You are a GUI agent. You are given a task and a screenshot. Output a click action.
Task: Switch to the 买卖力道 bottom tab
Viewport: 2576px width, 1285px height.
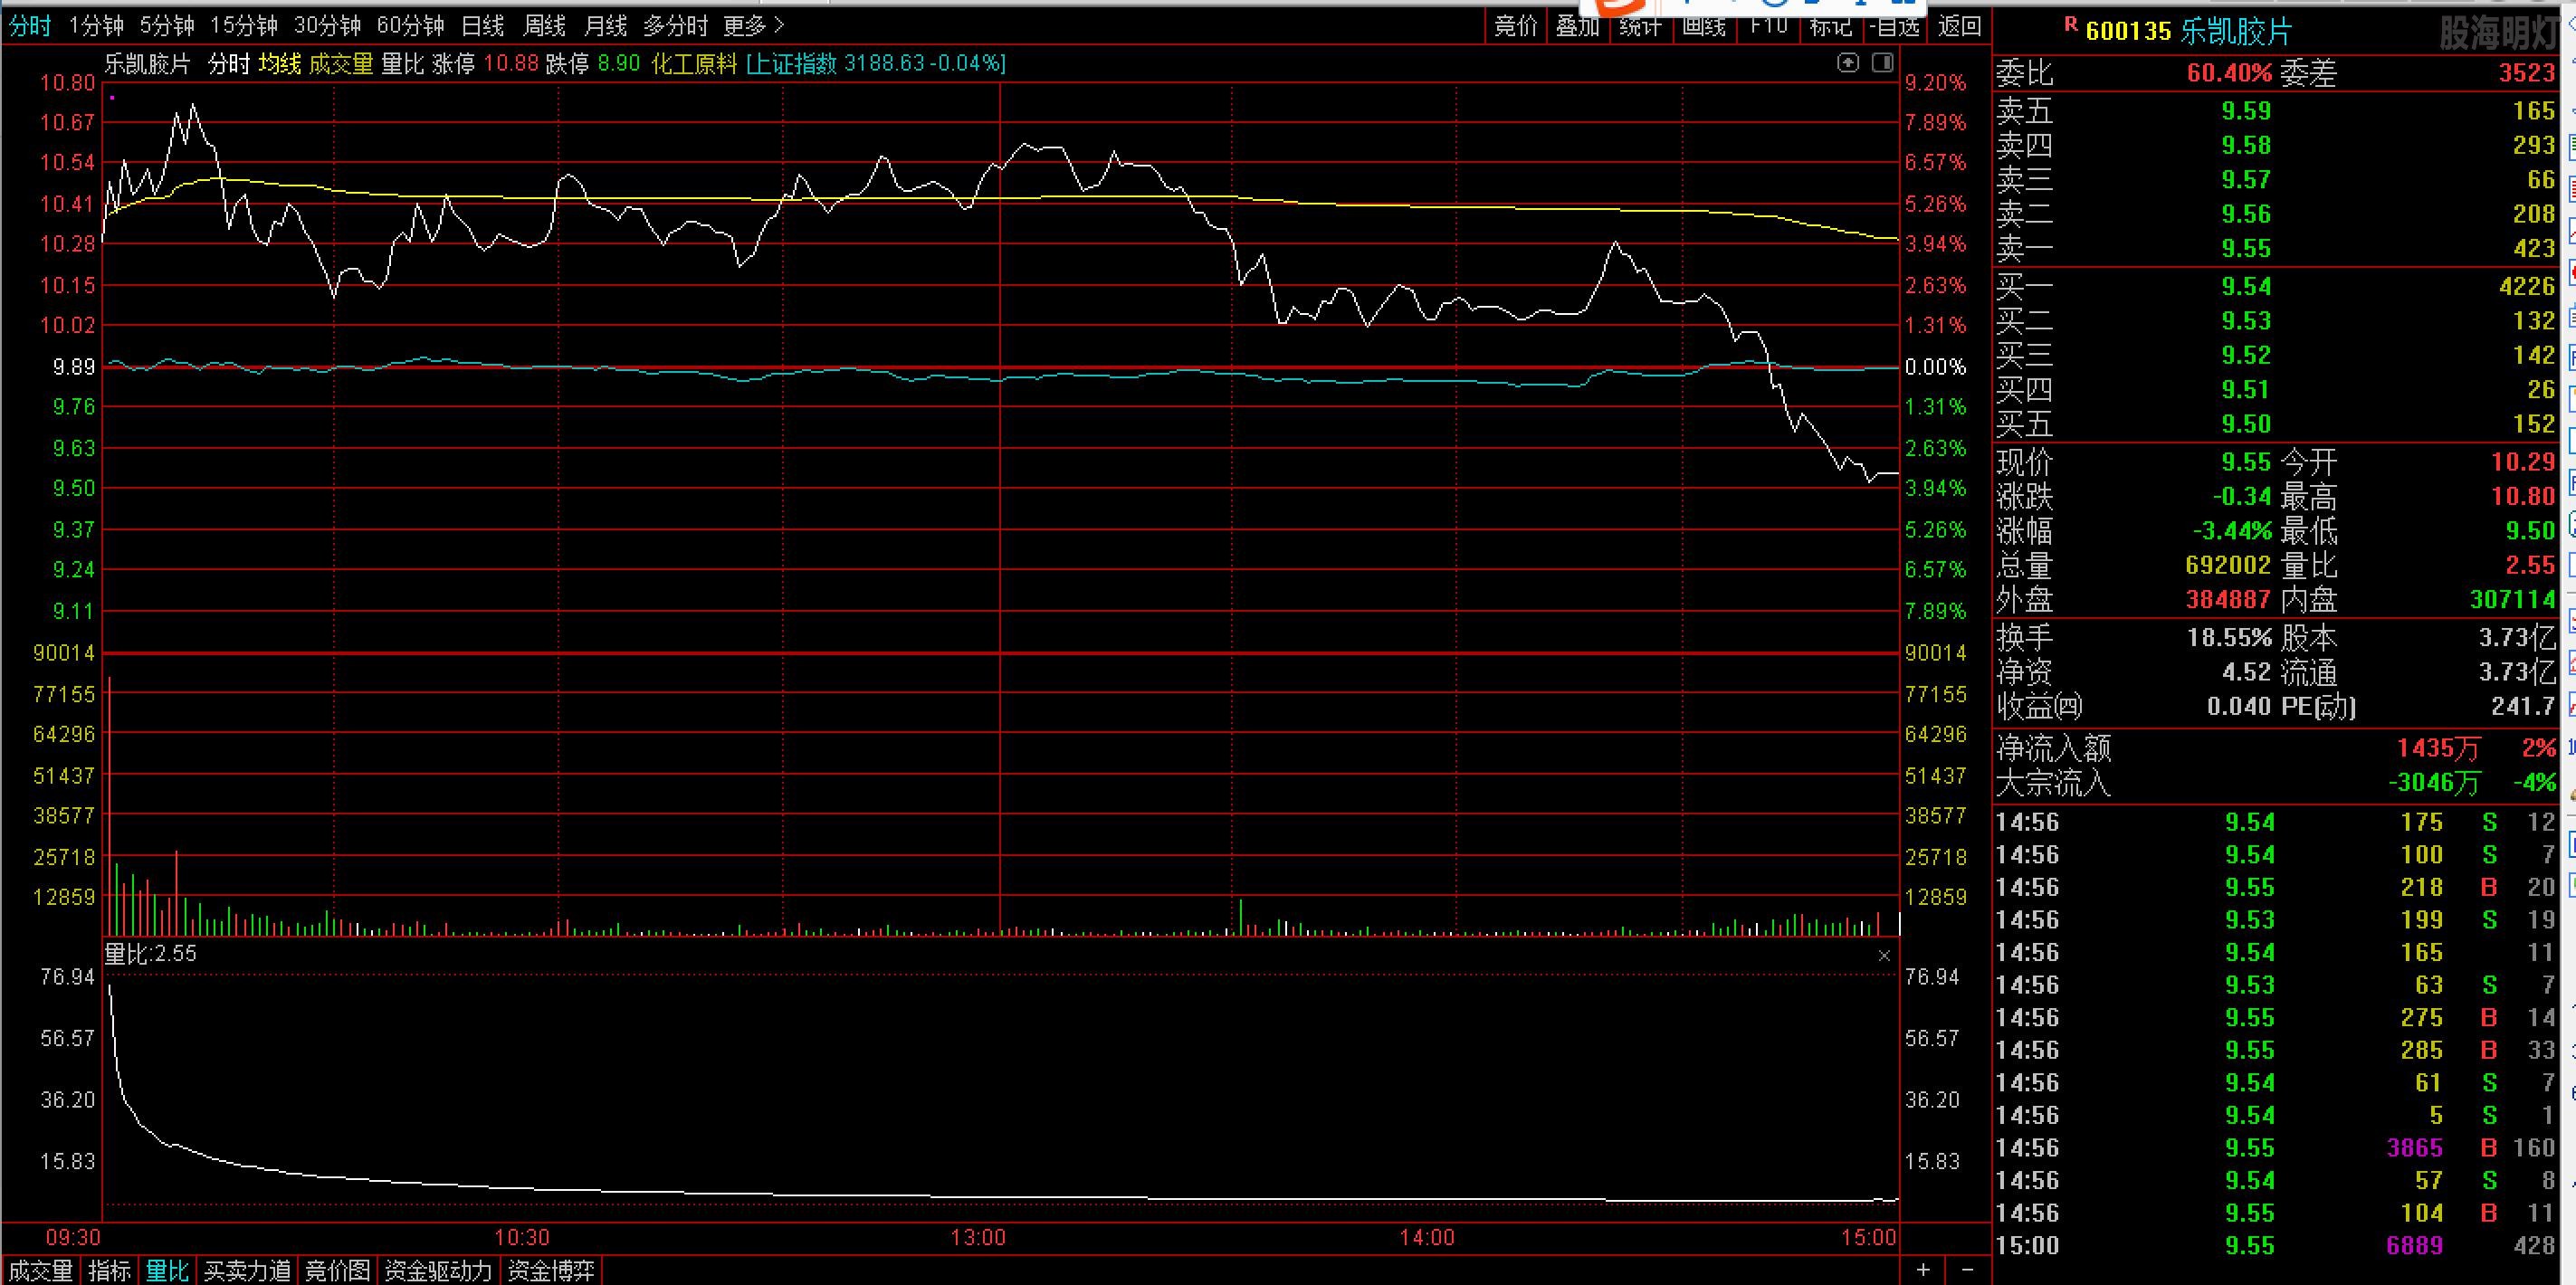pos(248,1271)
